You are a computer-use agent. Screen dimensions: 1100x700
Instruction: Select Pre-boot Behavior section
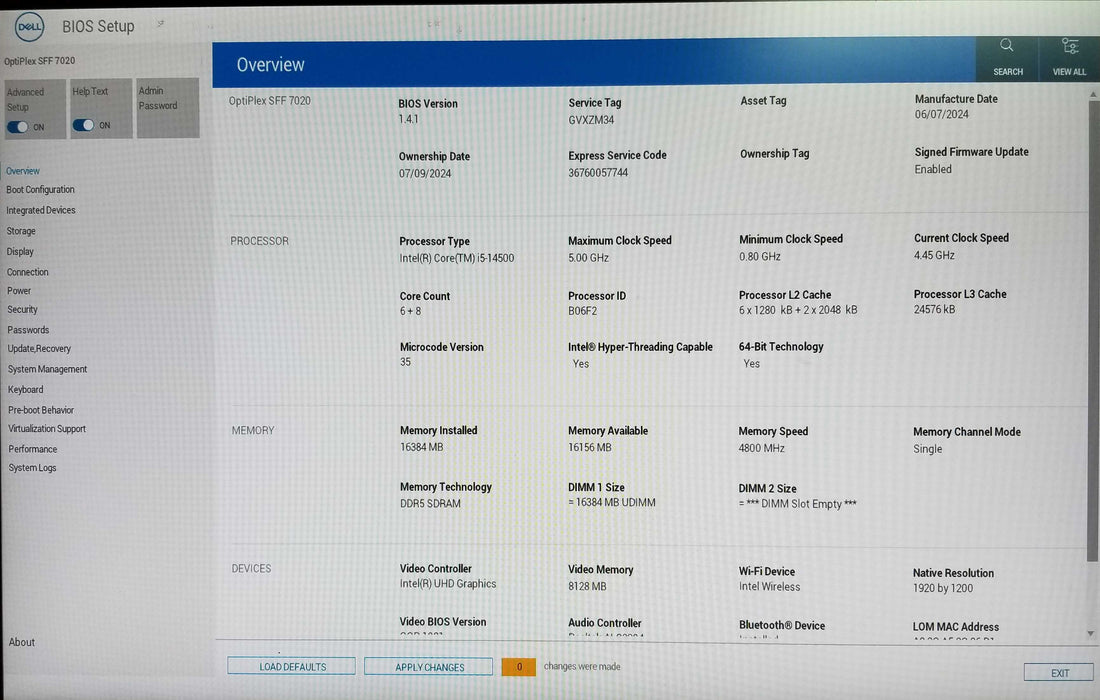(41, 410)
